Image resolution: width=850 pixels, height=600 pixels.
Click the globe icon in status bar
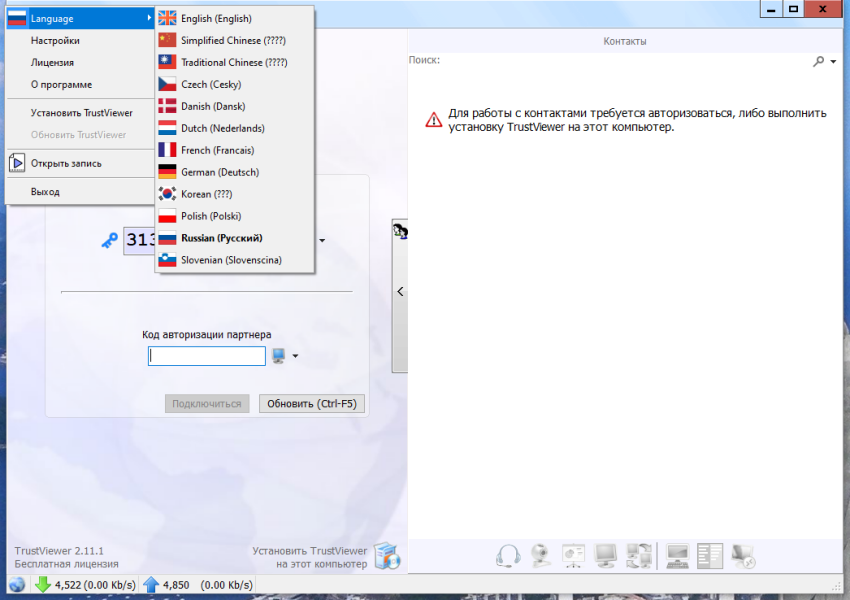coord(17,585)
